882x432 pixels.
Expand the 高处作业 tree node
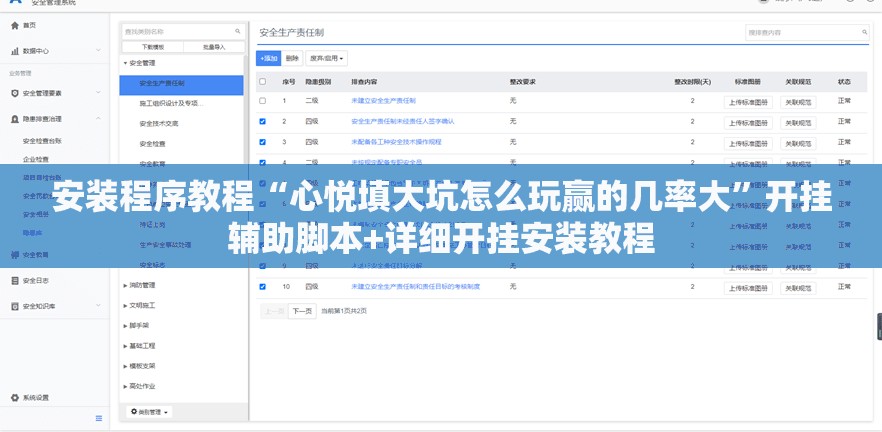coord(125,386)
